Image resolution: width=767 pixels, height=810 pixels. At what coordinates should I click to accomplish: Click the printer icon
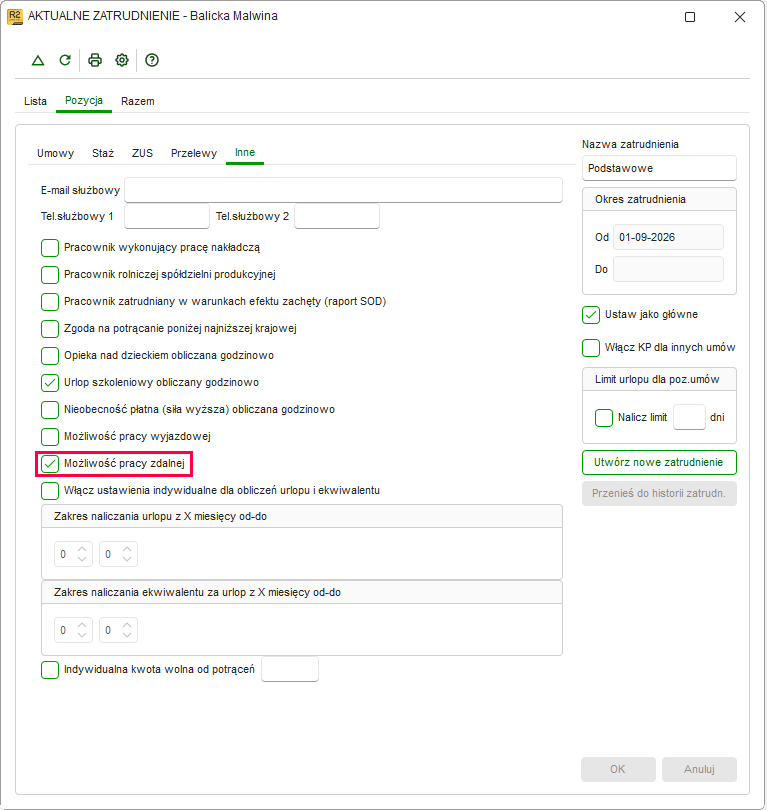pos(95,60)
